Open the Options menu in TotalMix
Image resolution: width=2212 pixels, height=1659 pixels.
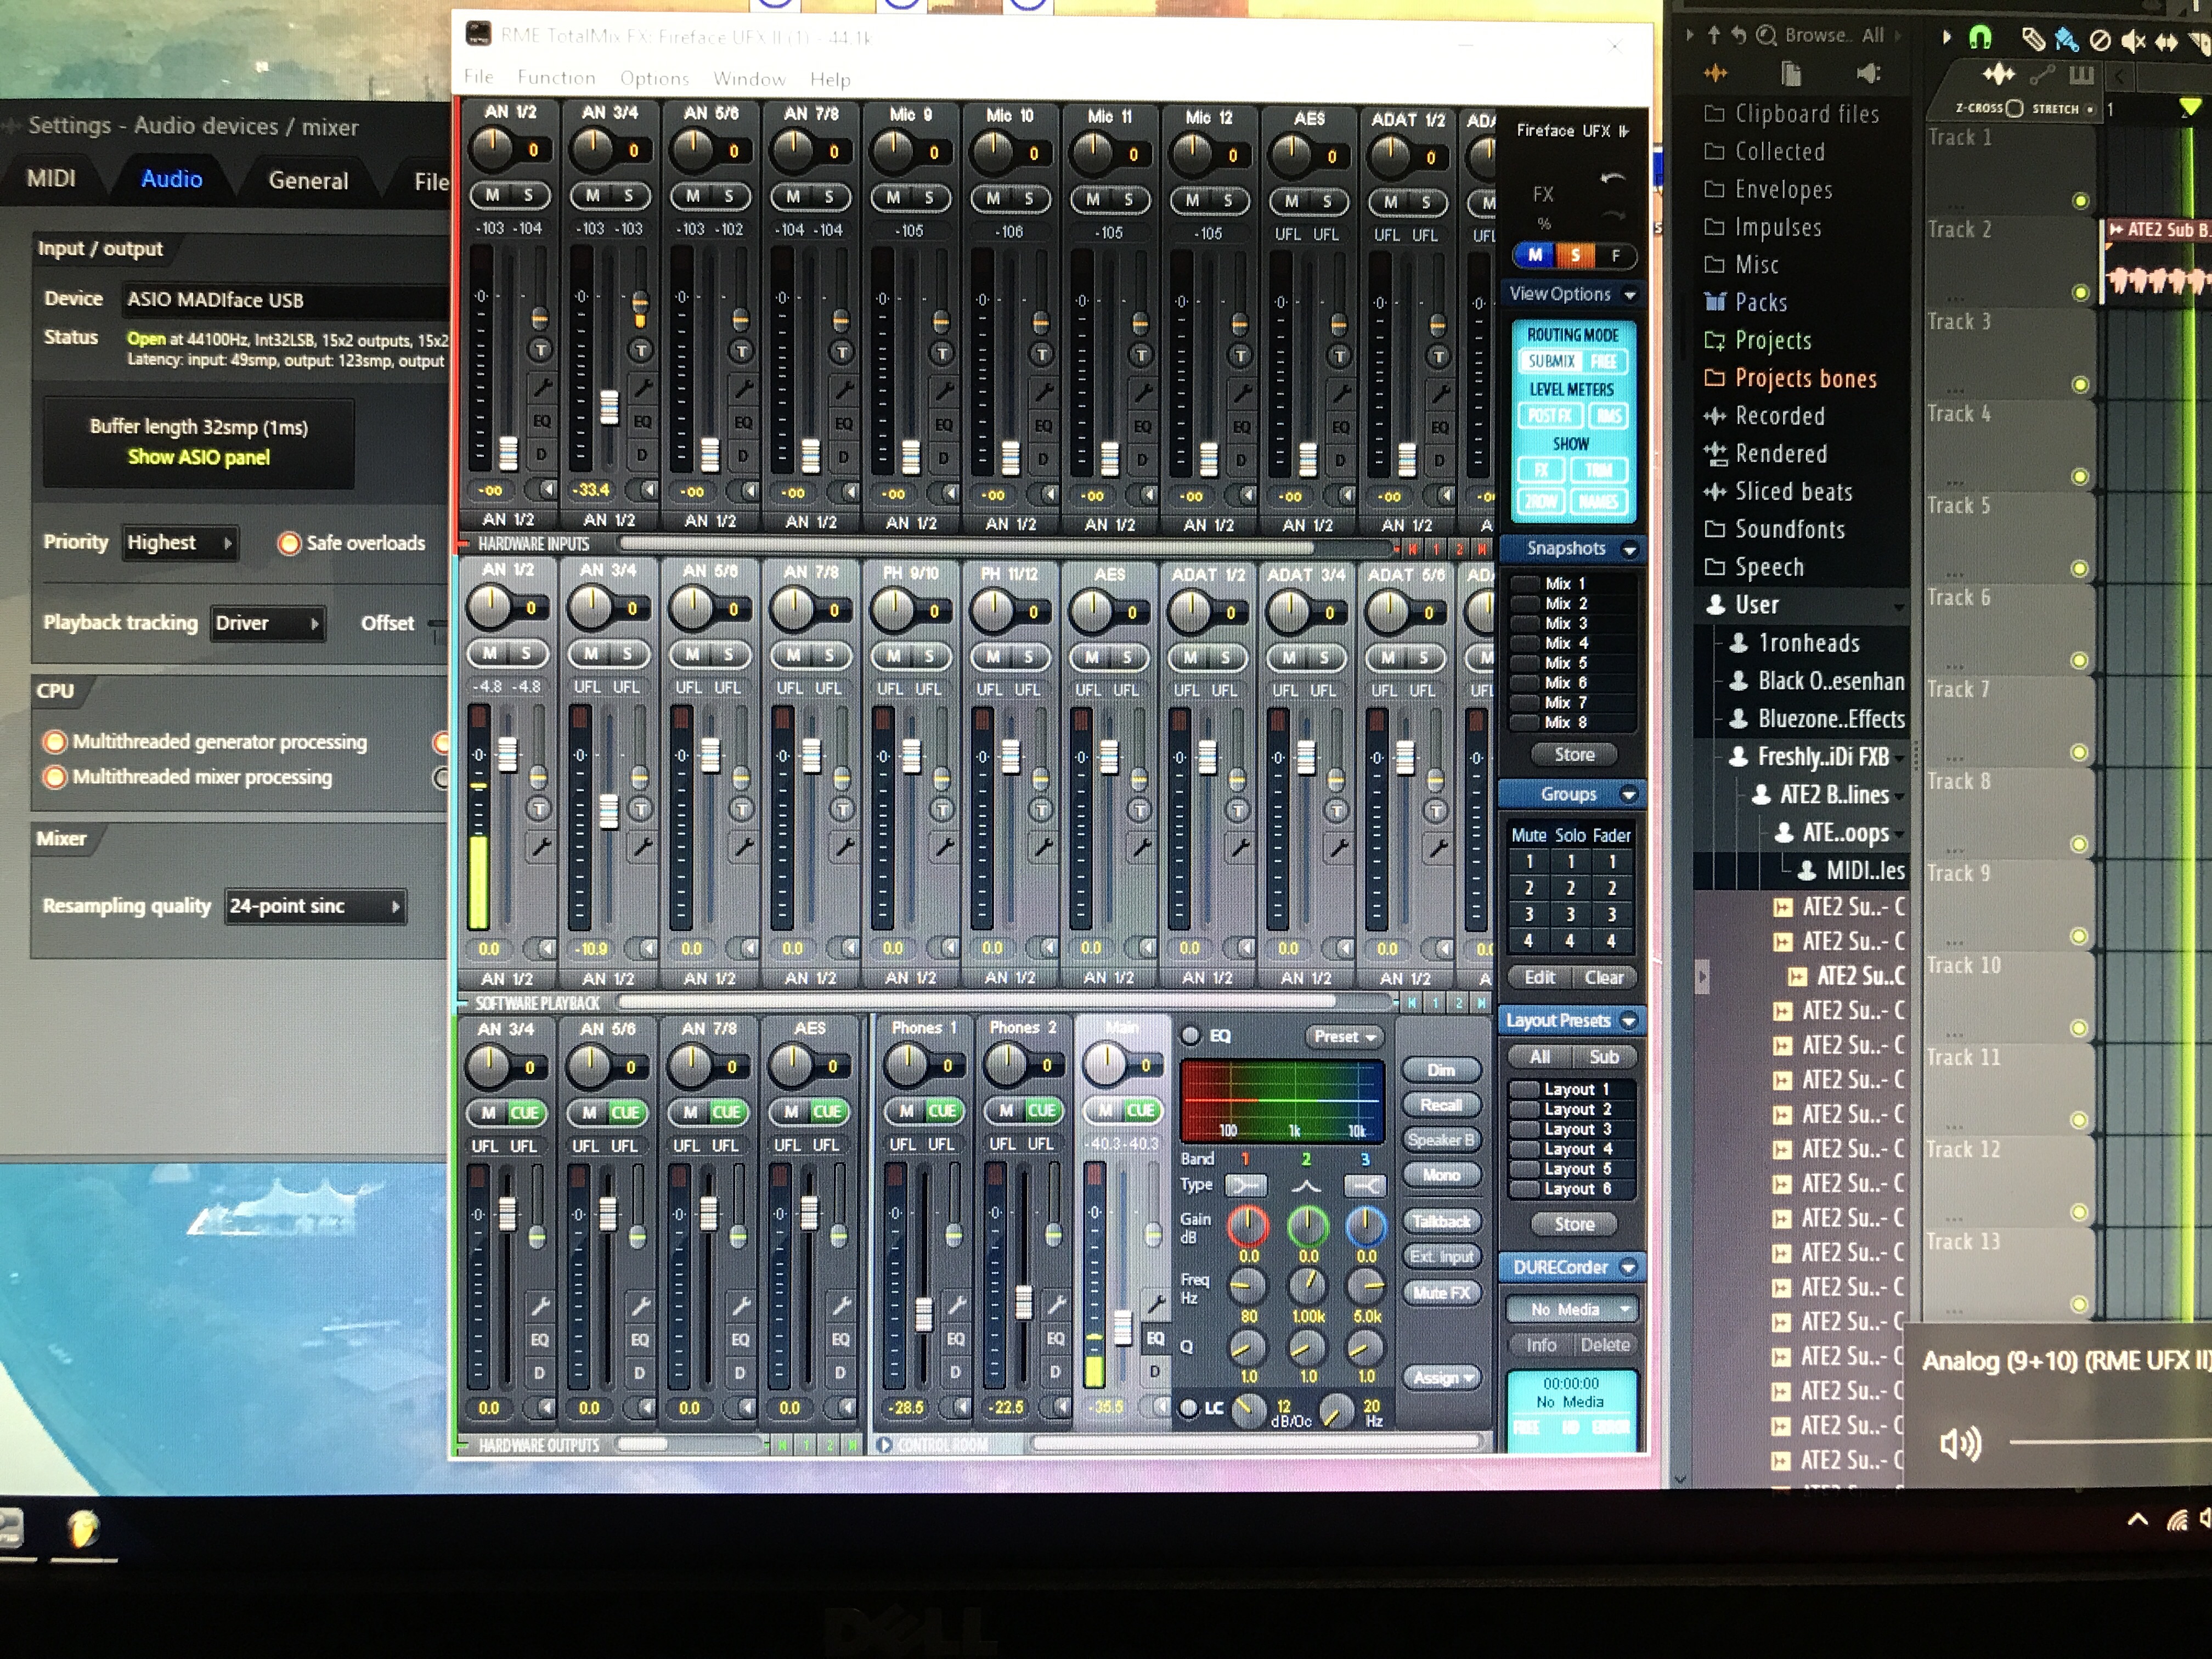[x=654, y=78]
